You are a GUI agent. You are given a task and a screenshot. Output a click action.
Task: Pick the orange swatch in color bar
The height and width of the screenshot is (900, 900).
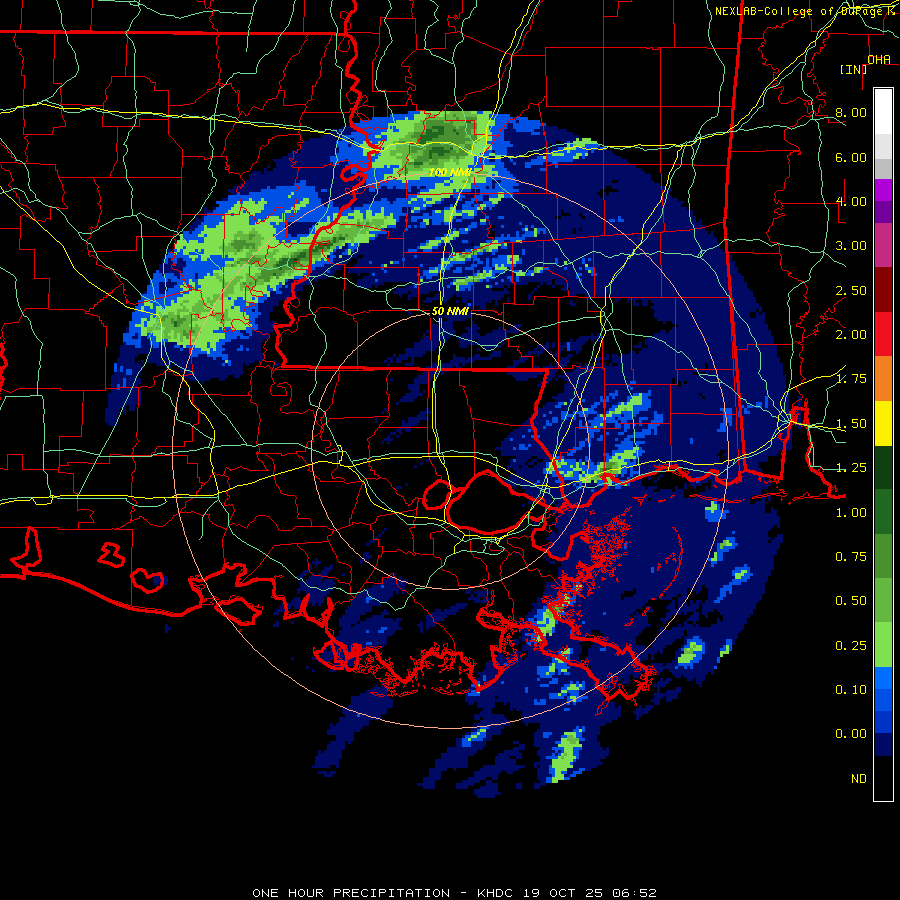pos(883,379)
